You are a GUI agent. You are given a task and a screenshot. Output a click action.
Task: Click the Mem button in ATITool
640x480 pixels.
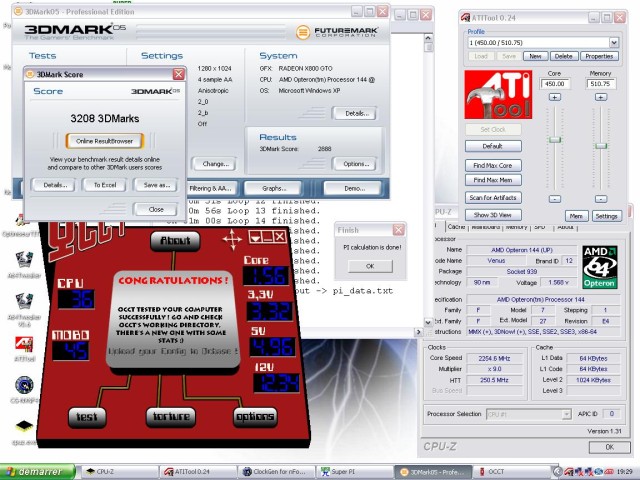(576, 216)
